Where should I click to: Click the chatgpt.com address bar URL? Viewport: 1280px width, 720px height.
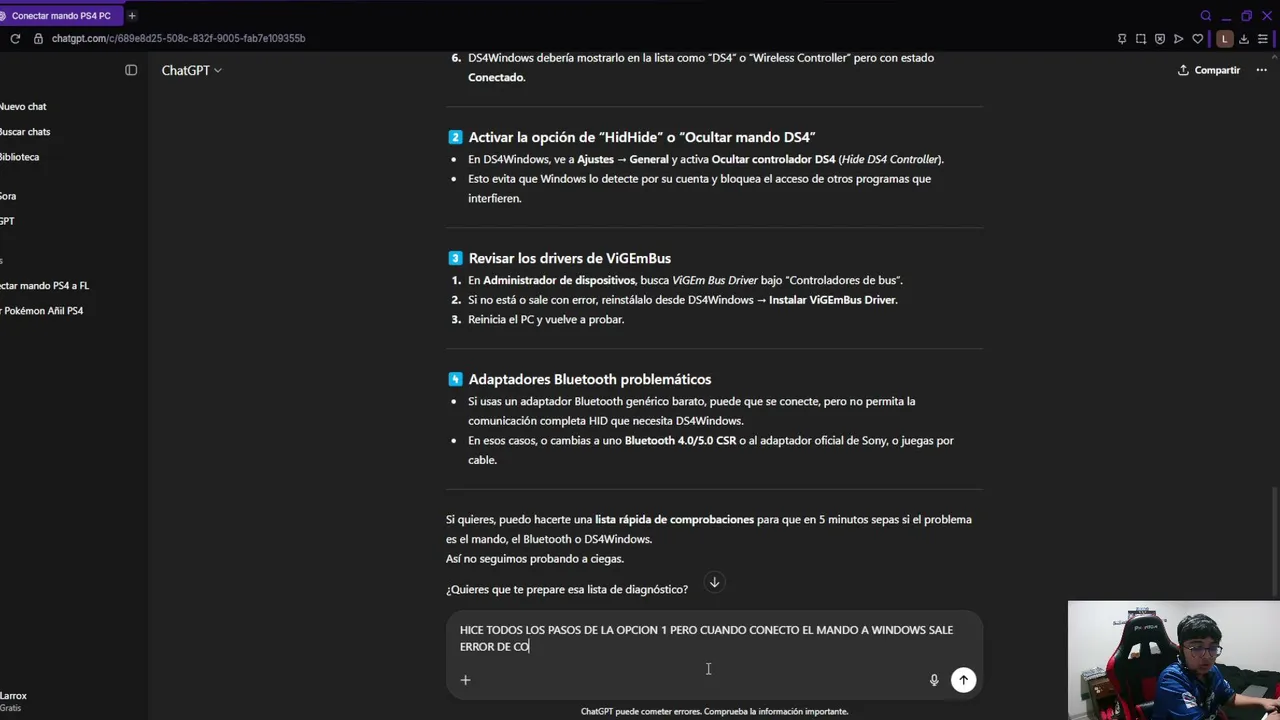click(178, 39)
